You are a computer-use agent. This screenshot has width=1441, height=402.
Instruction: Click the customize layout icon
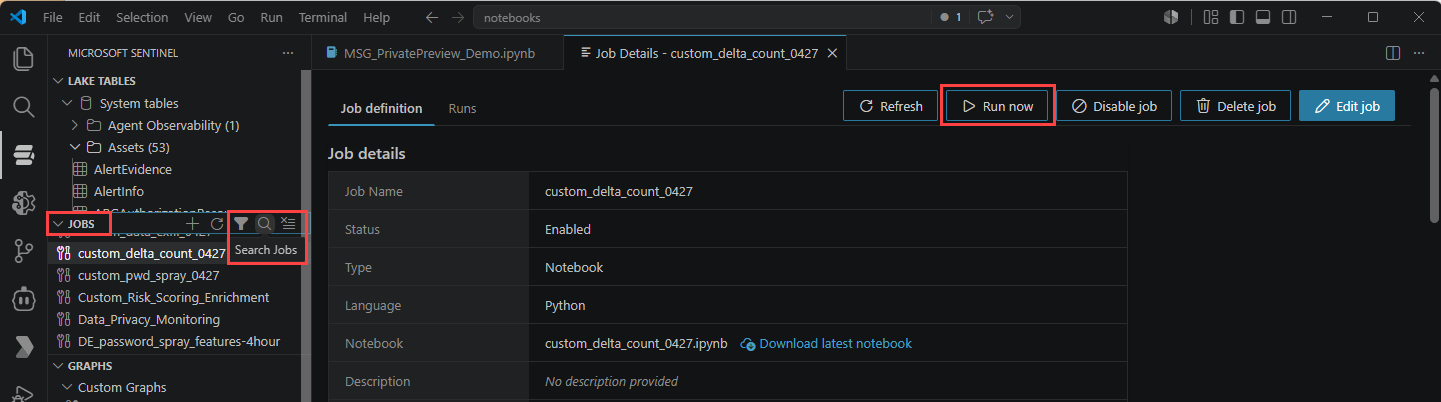tap(1211, 17)
